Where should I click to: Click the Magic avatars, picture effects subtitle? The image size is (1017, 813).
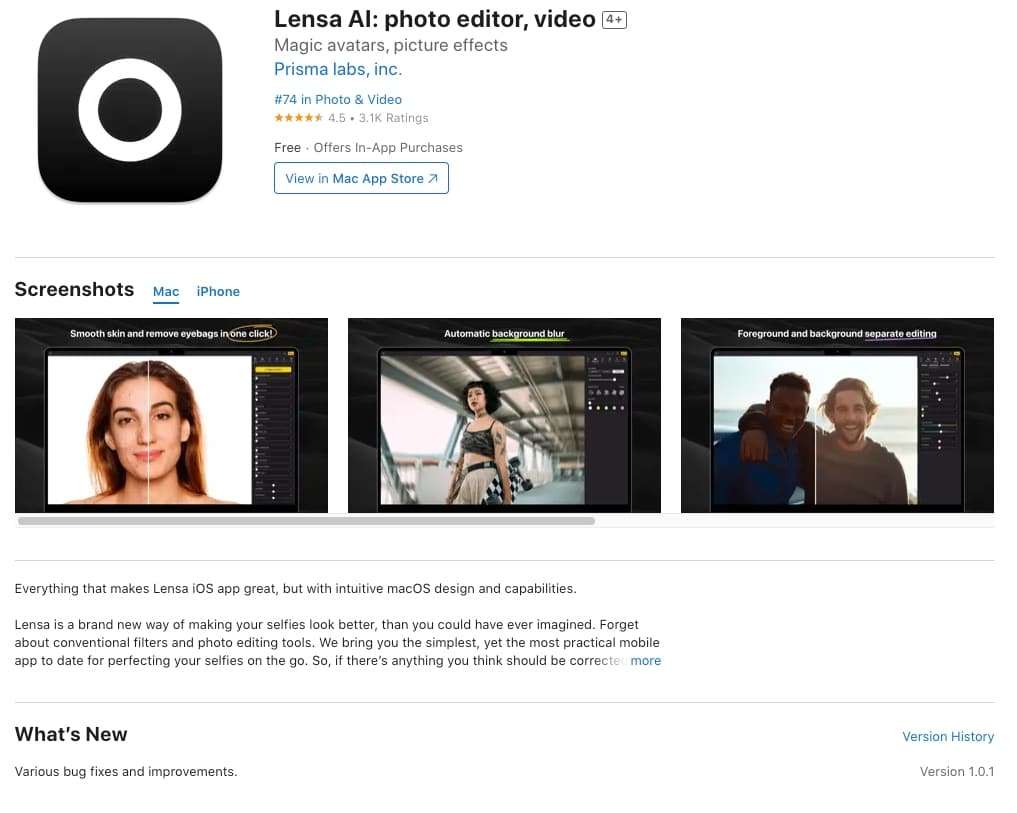(391, 45)
